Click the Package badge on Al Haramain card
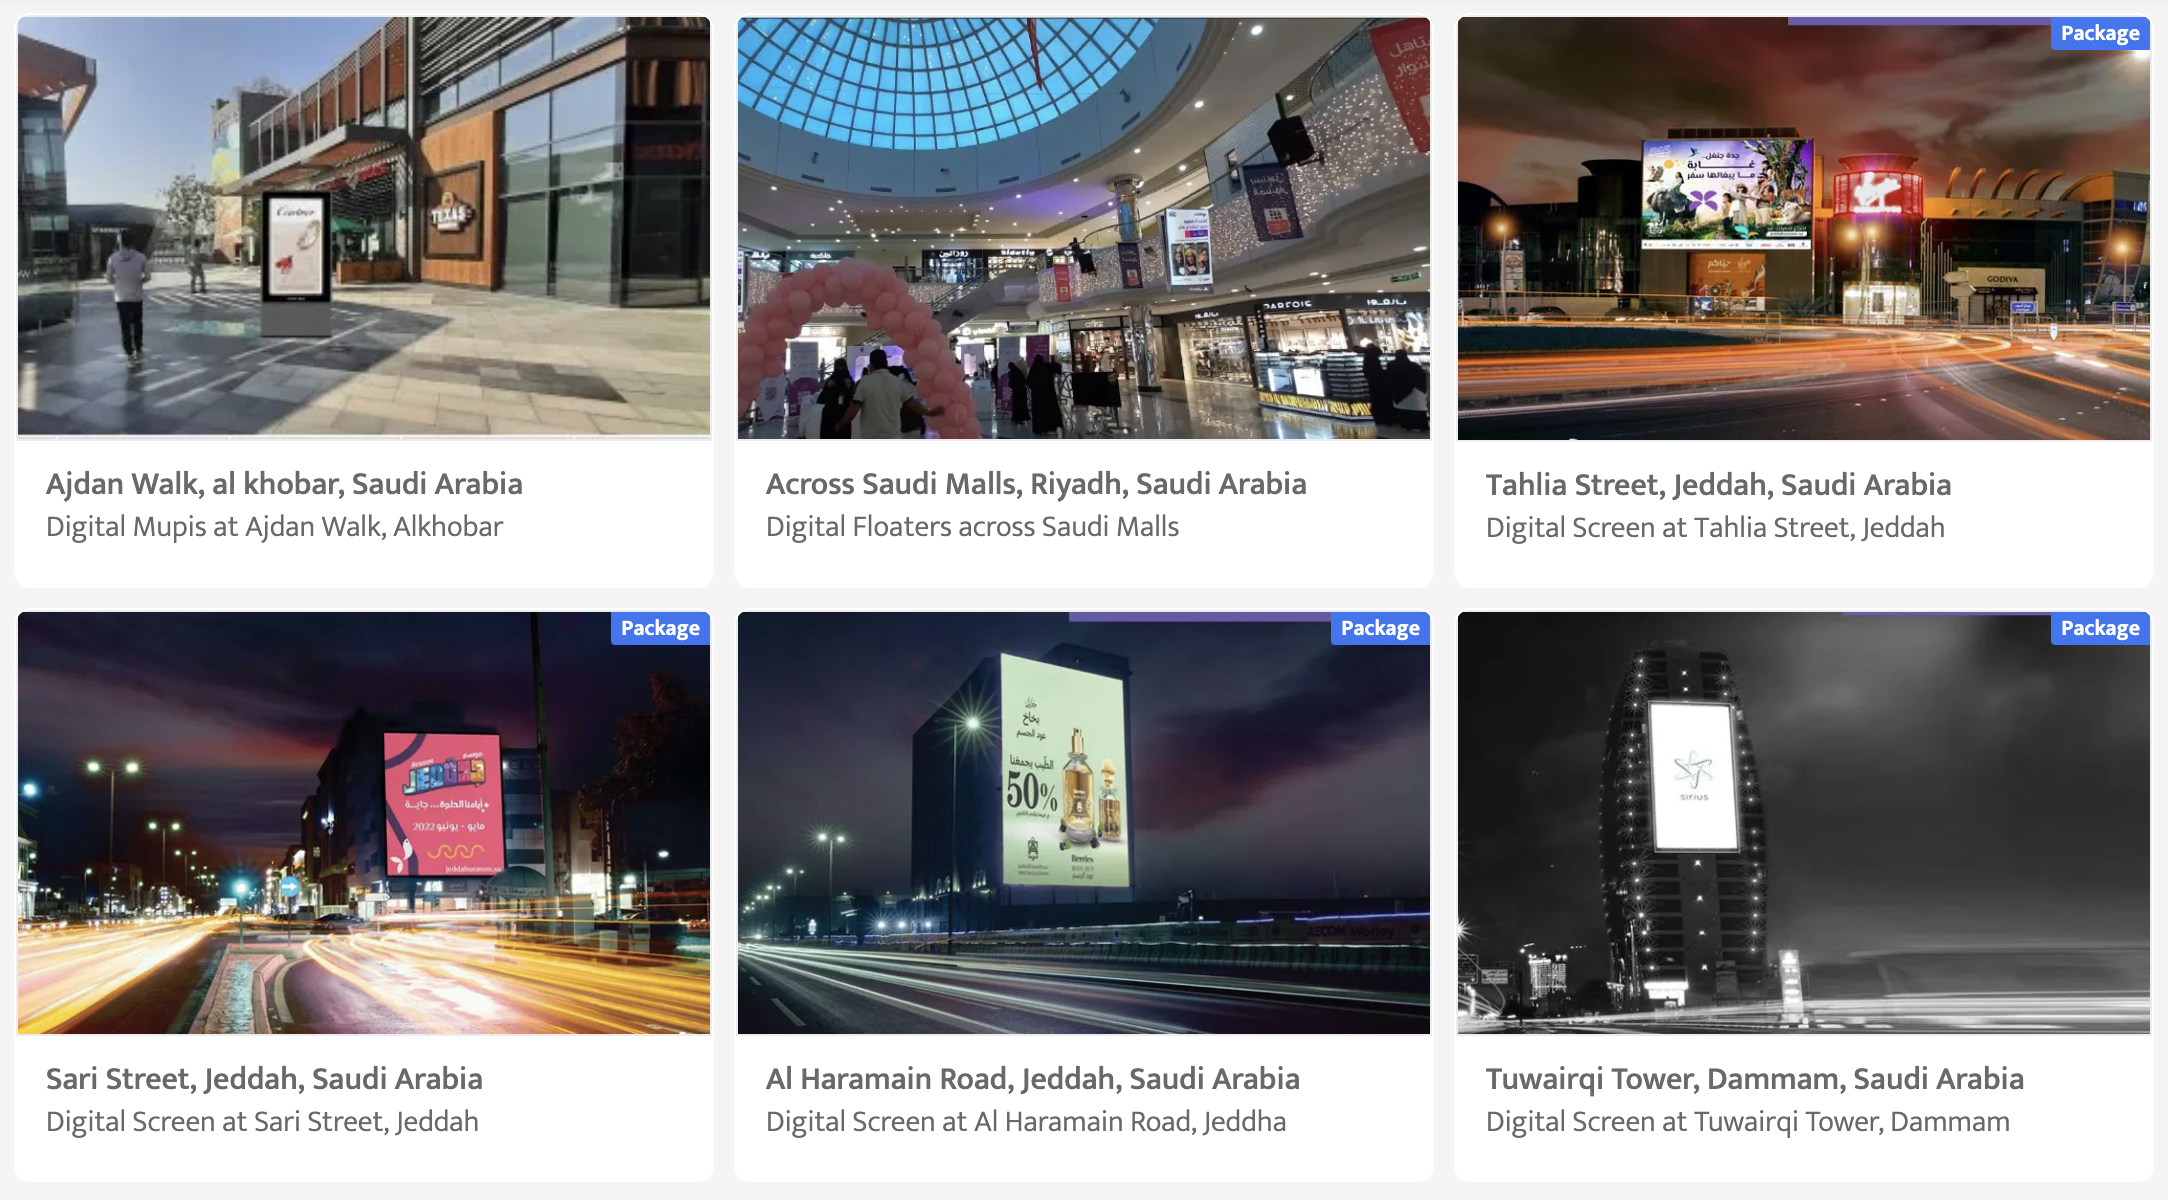This screenshot has height=1200, width=2168. pos(1380,628)
